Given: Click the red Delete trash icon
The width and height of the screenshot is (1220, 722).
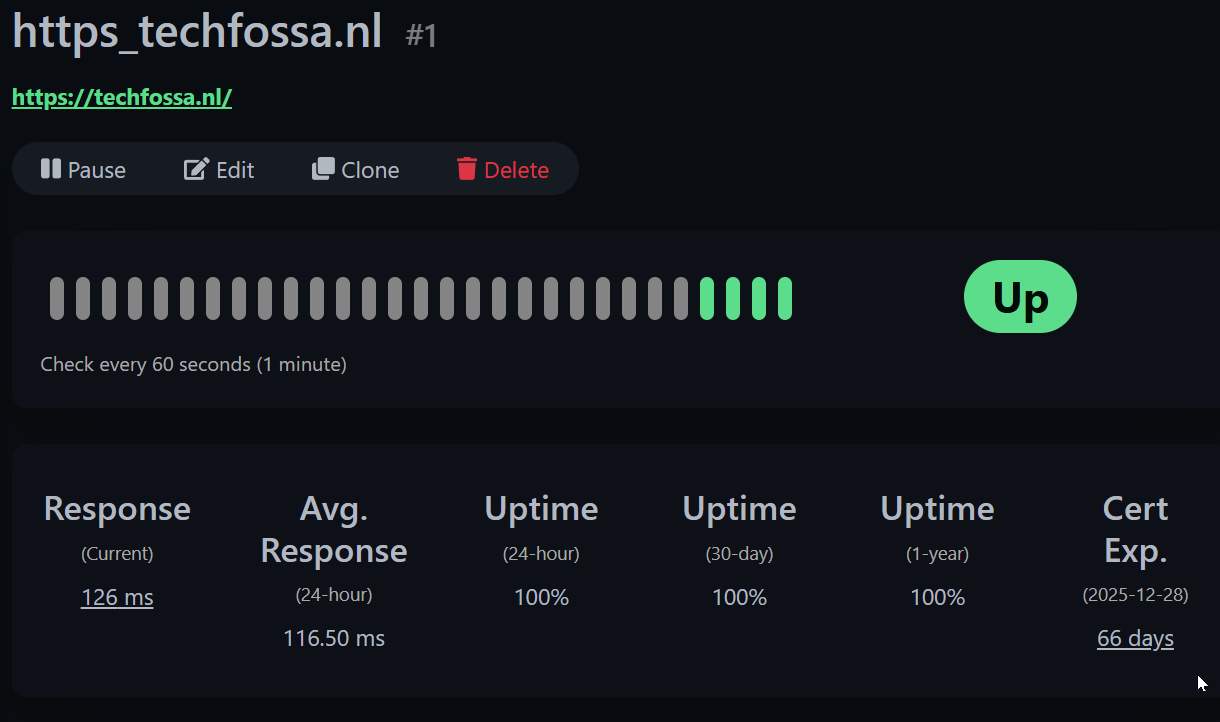Looking at the screenshot, I should (467, 169).
